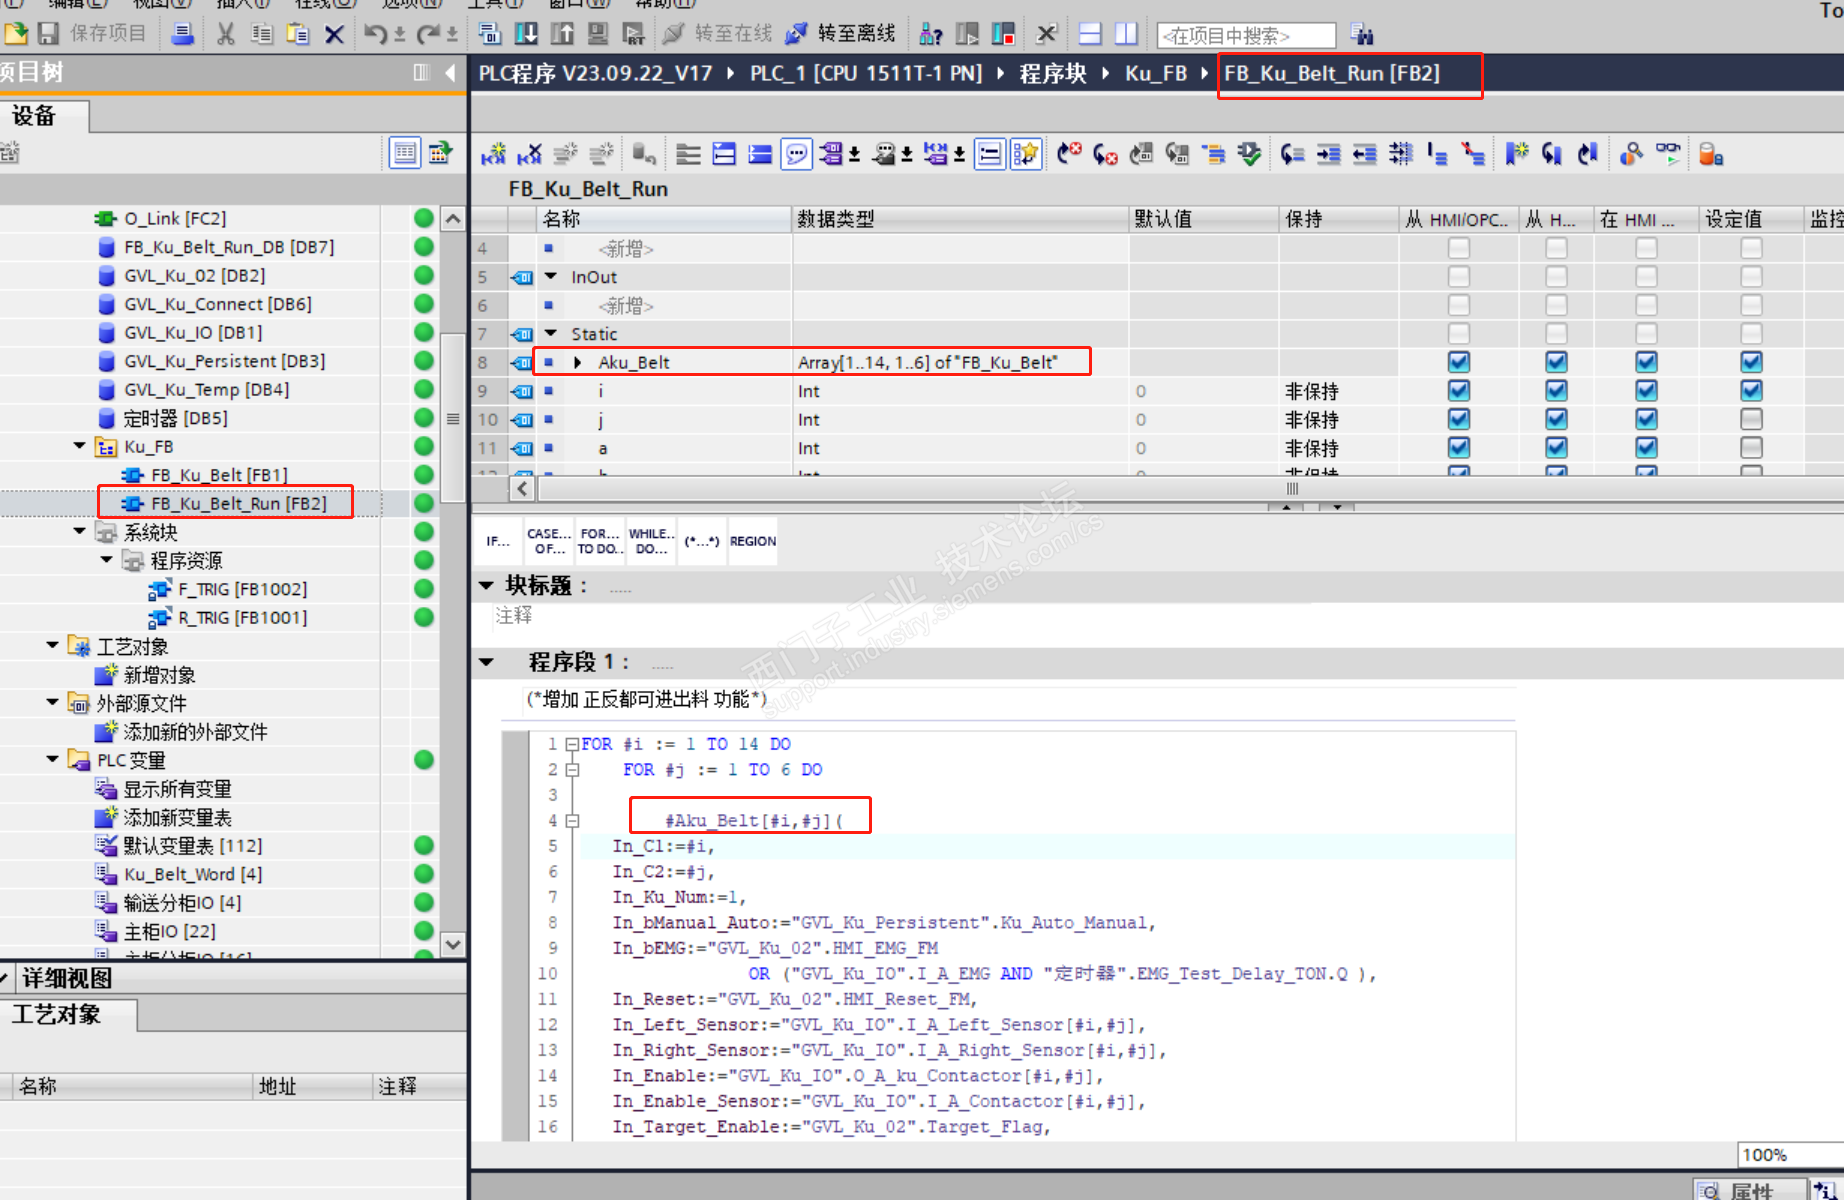This screenshot has height=1200, width=1844.
Task: Click the delete X icon in main toolbar
Action: click(x=334, y=34)
